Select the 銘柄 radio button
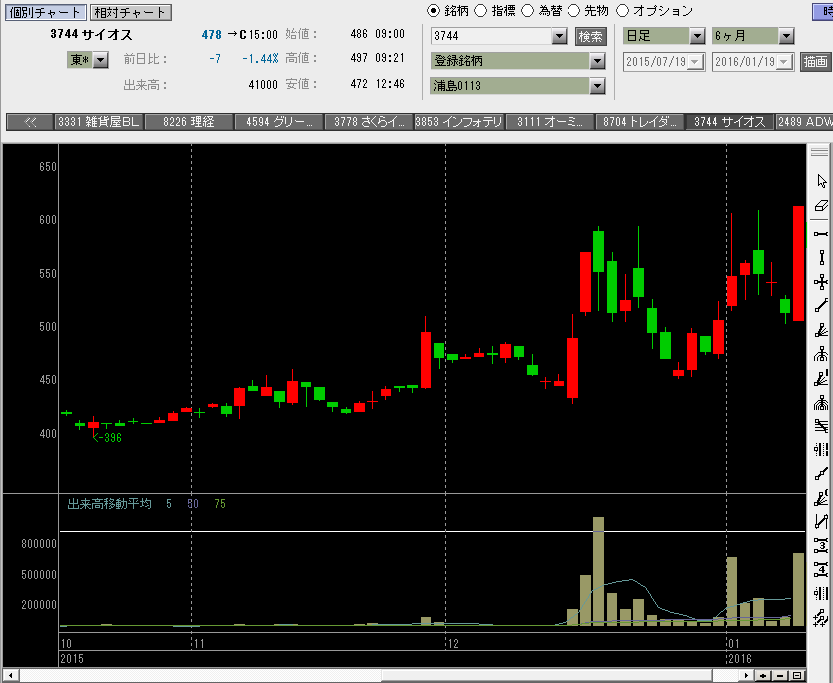 point(434,11)
